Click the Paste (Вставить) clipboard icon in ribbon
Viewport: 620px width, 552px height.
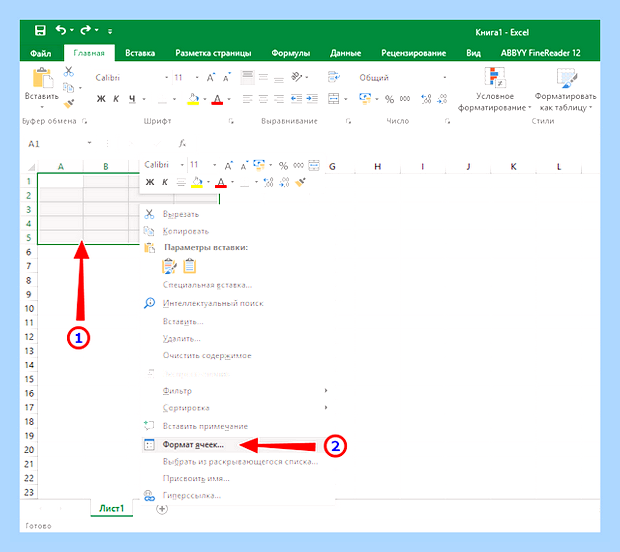42,78
